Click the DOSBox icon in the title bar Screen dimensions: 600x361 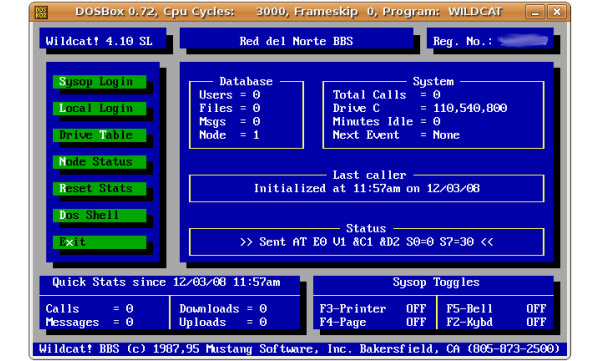[x=41, y=12]
